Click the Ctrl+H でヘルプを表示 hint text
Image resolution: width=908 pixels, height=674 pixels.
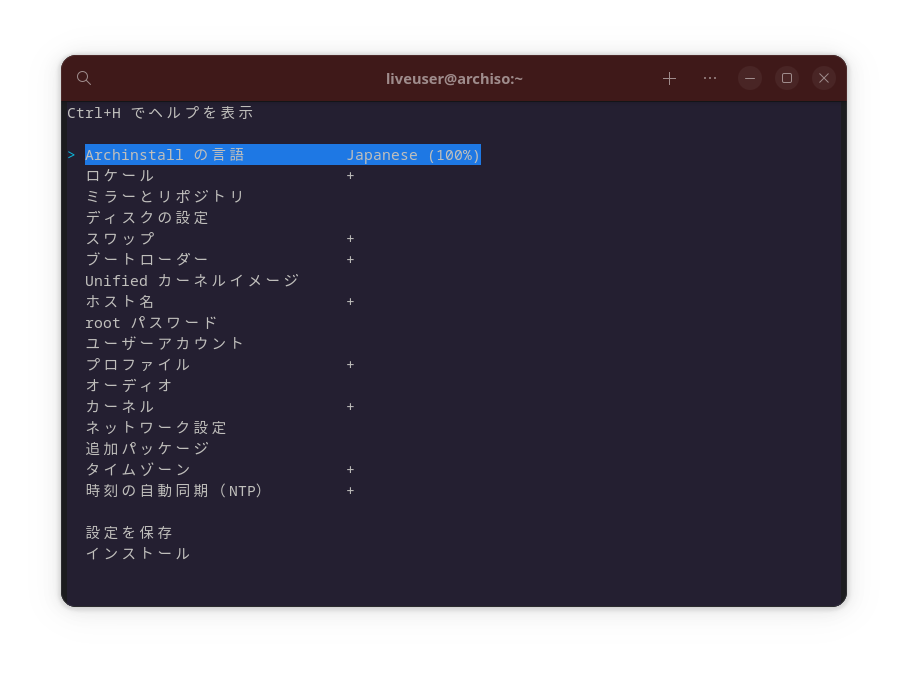160,113
